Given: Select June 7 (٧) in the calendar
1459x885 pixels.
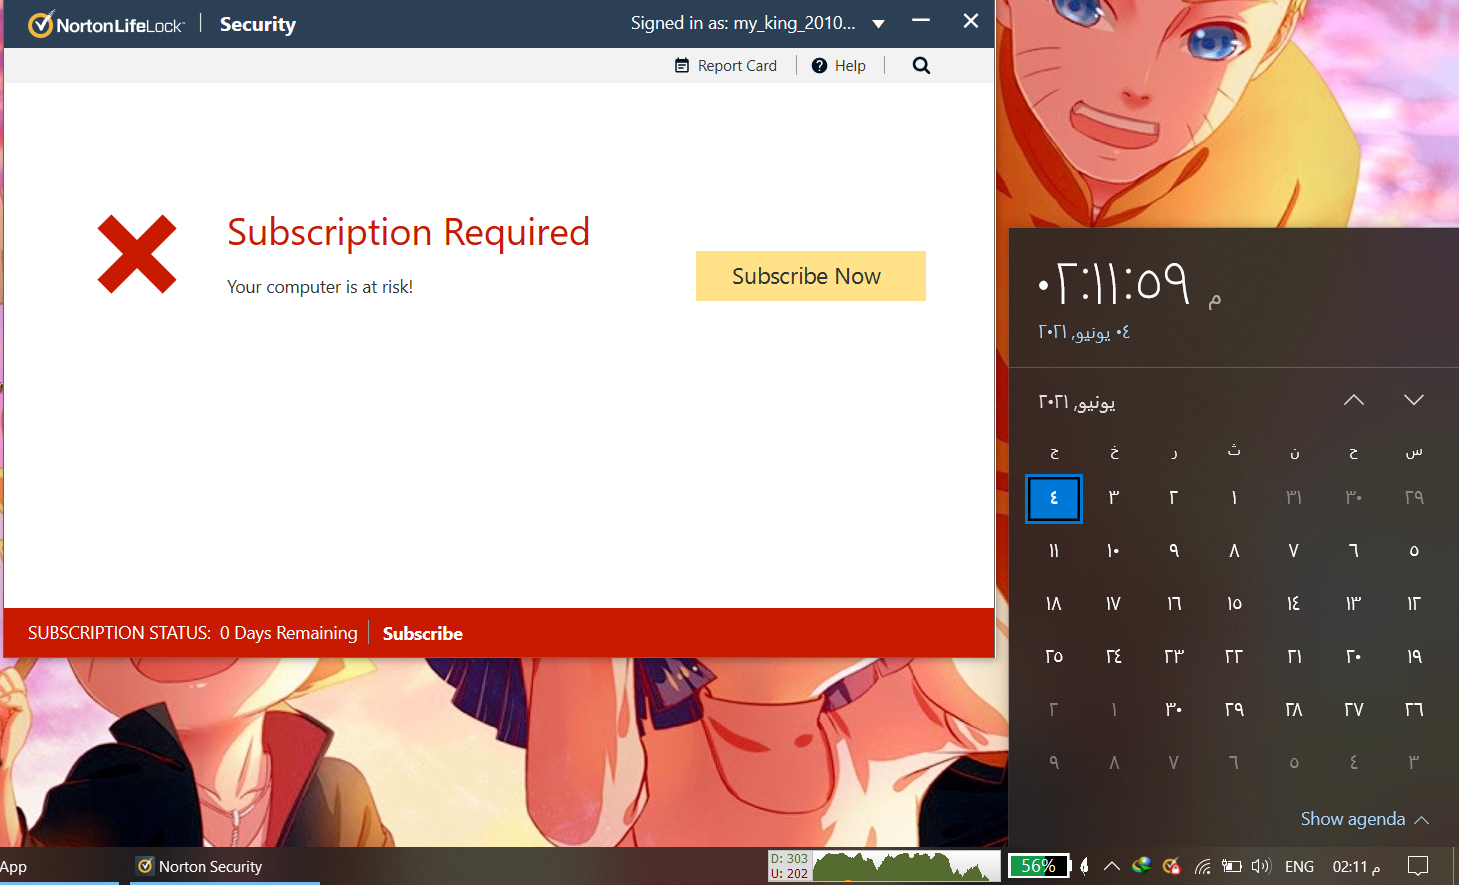Looking at the screenshot, I should click(x=1294, y=551).
